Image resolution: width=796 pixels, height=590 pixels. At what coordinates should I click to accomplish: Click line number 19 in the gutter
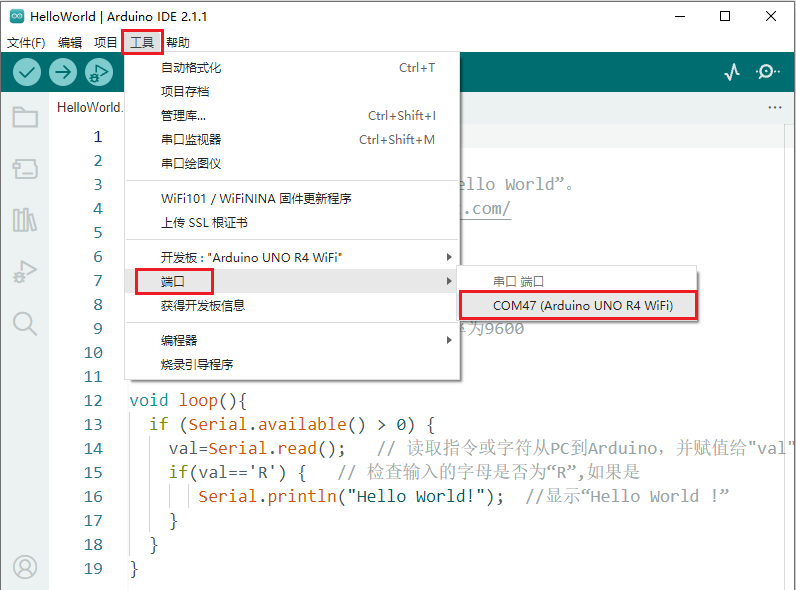pyautogui.click(x=93, y=568)
